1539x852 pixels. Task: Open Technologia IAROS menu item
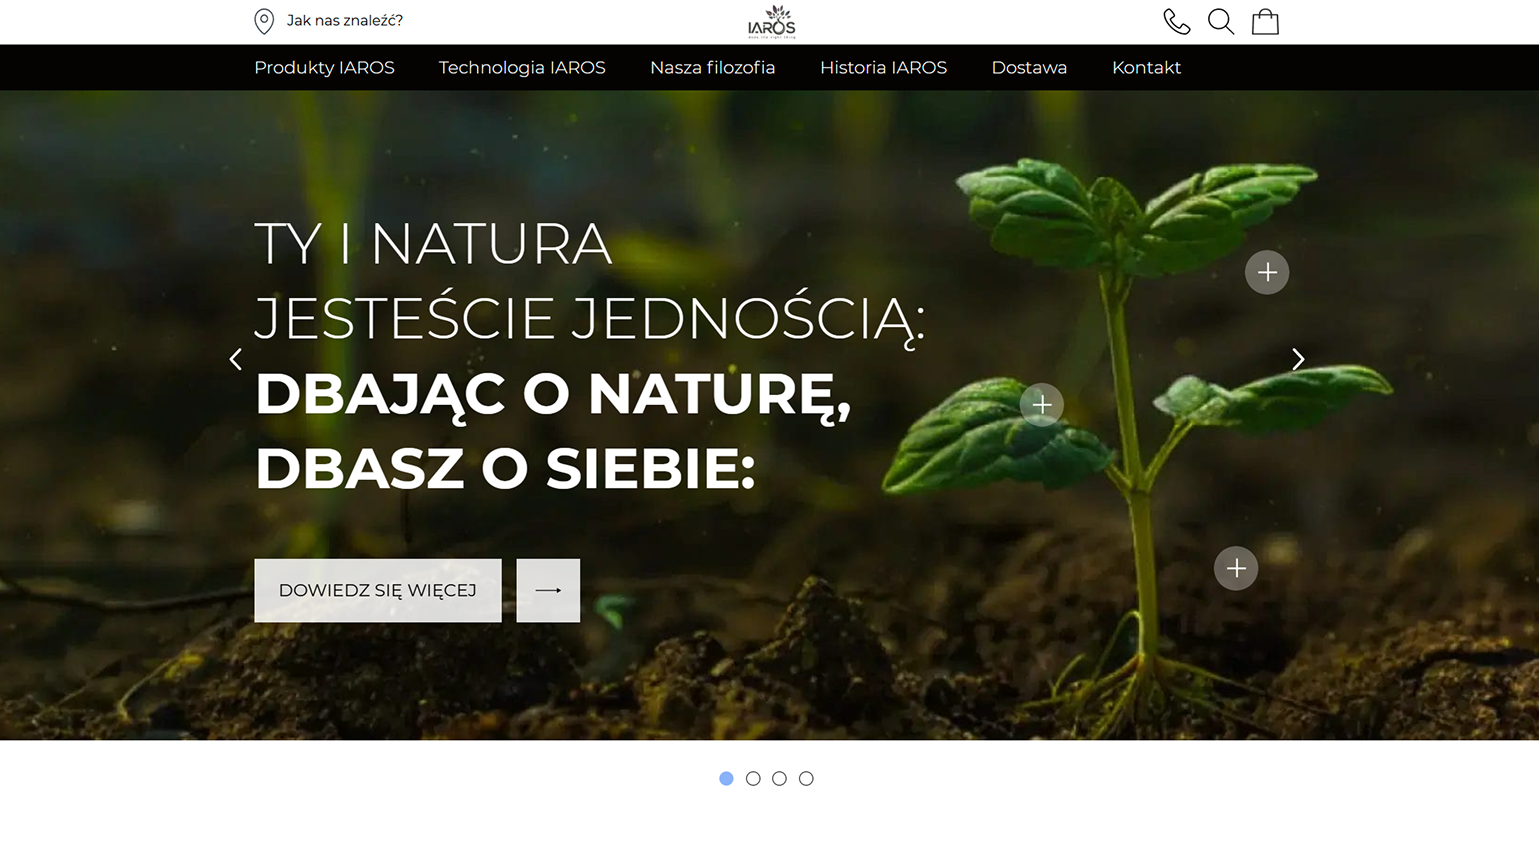522,67
